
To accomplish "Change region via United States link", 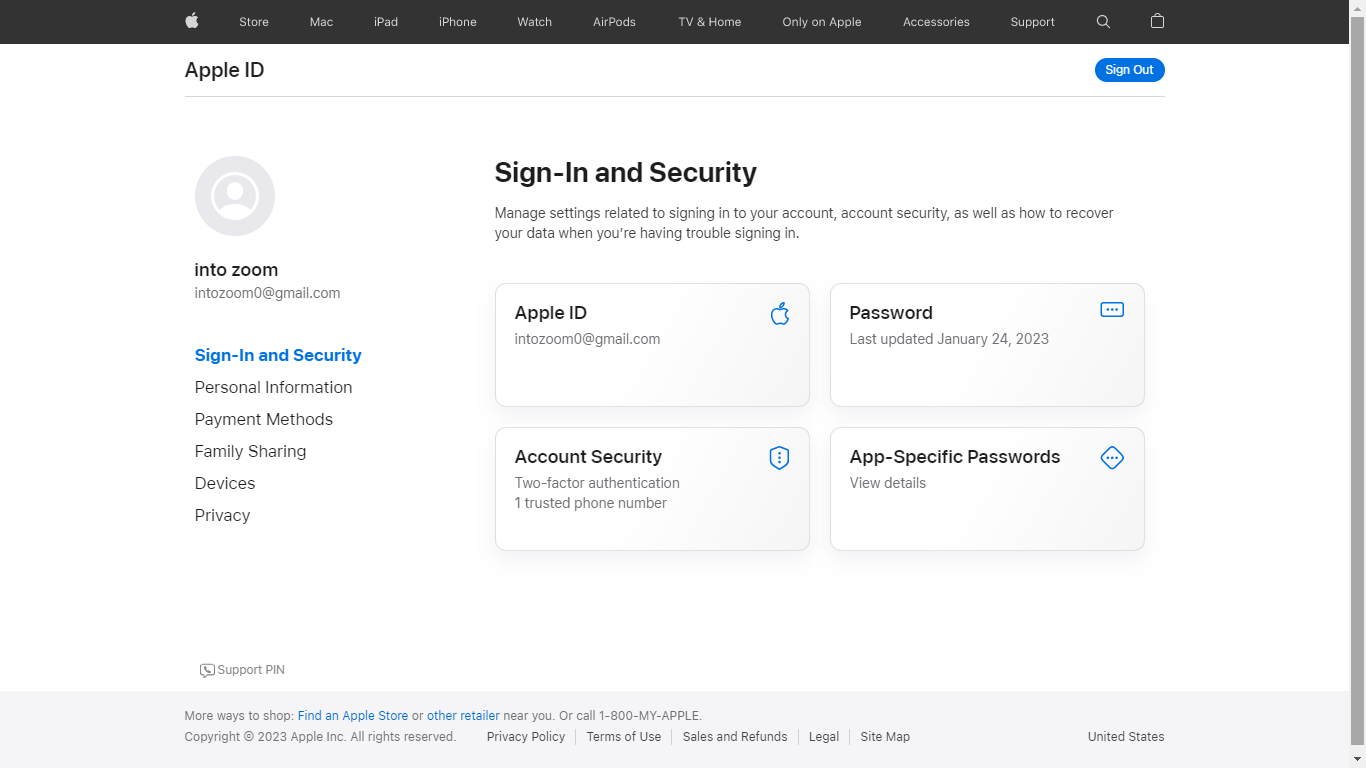I will tap(1126, 737).
